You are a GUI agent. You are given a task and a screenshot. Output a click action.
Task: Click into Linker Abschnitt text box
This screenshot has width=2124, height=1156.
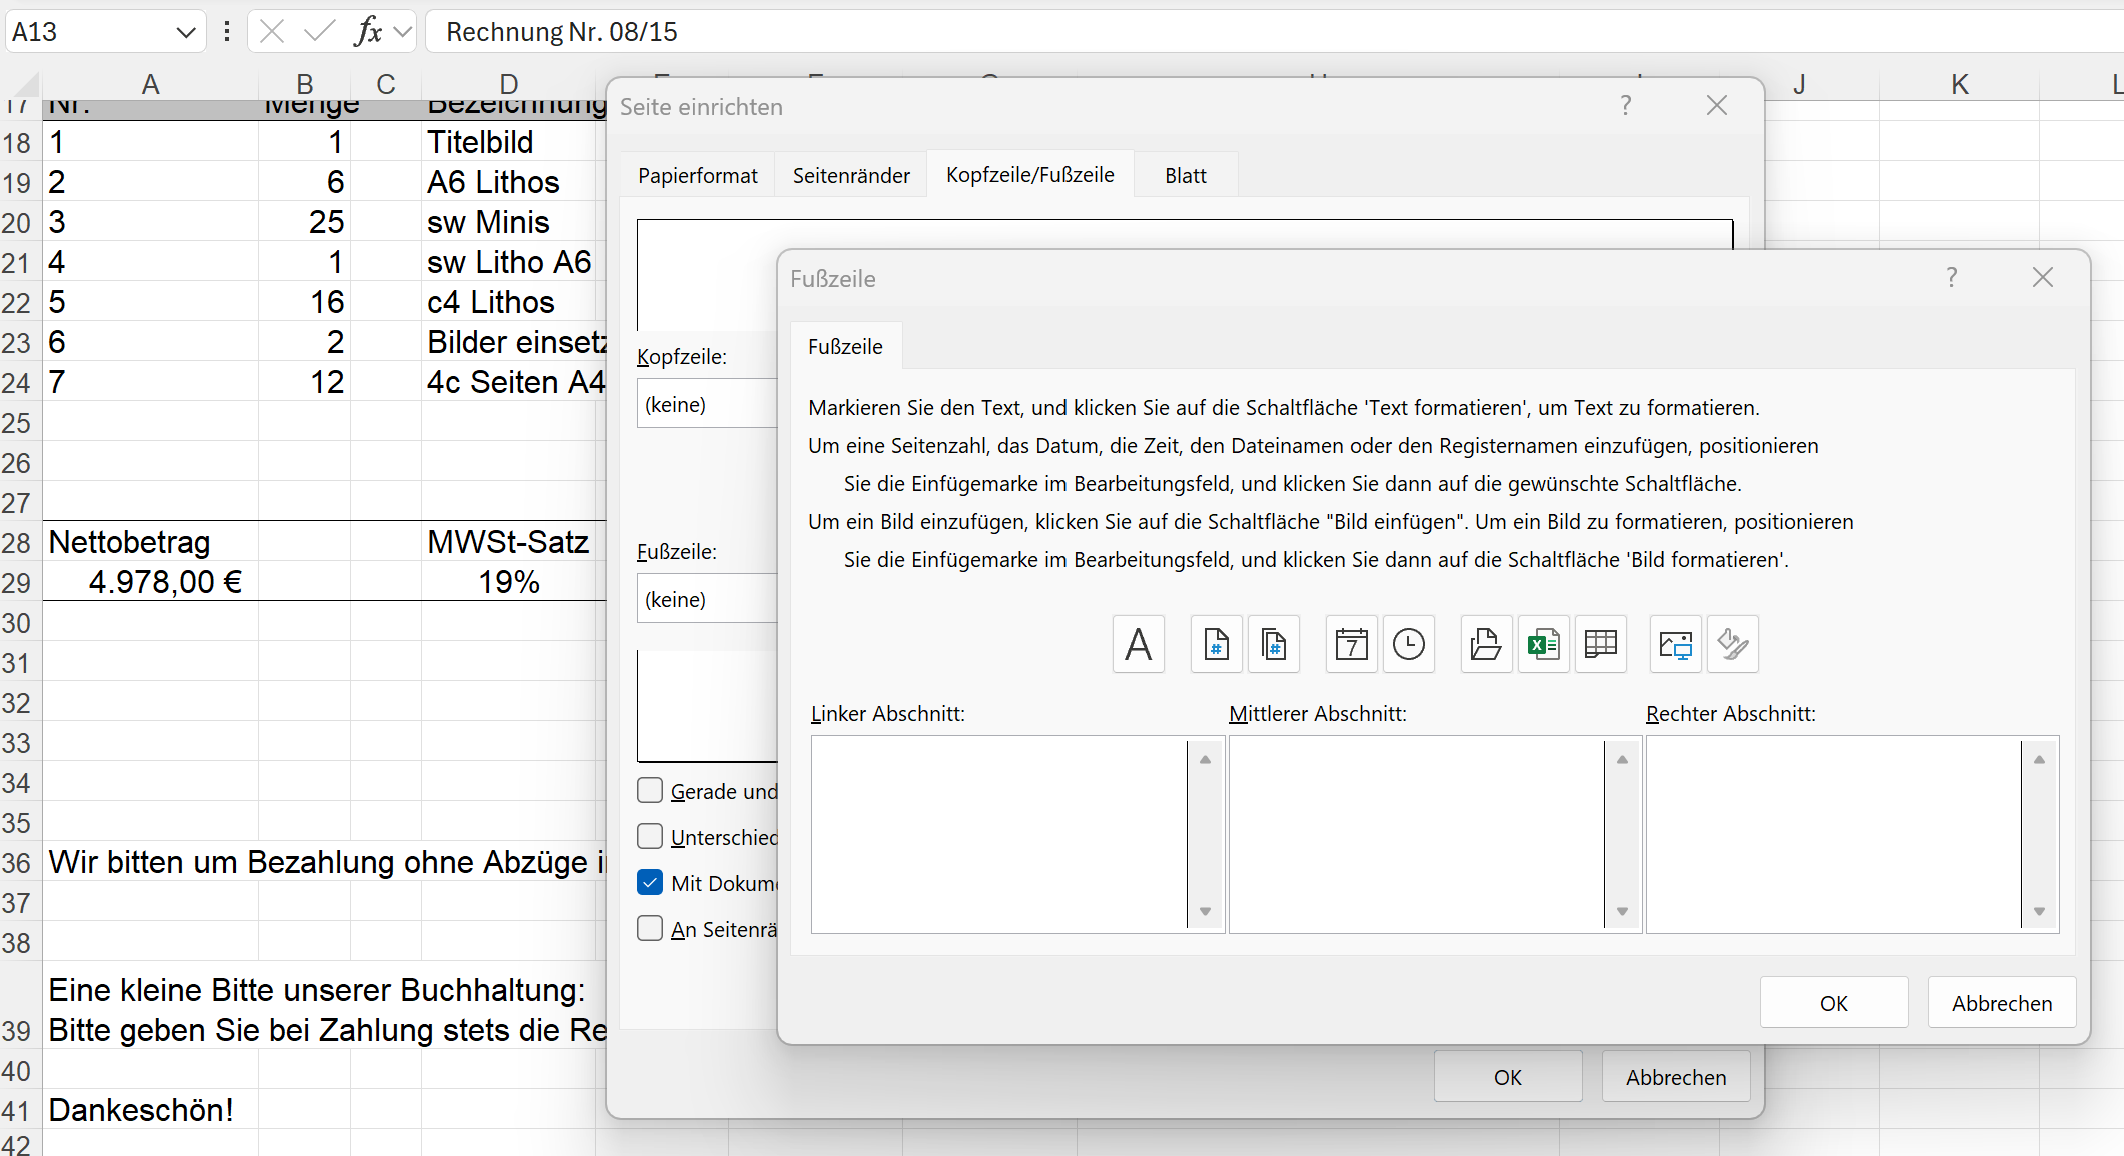tap(999, 834)
